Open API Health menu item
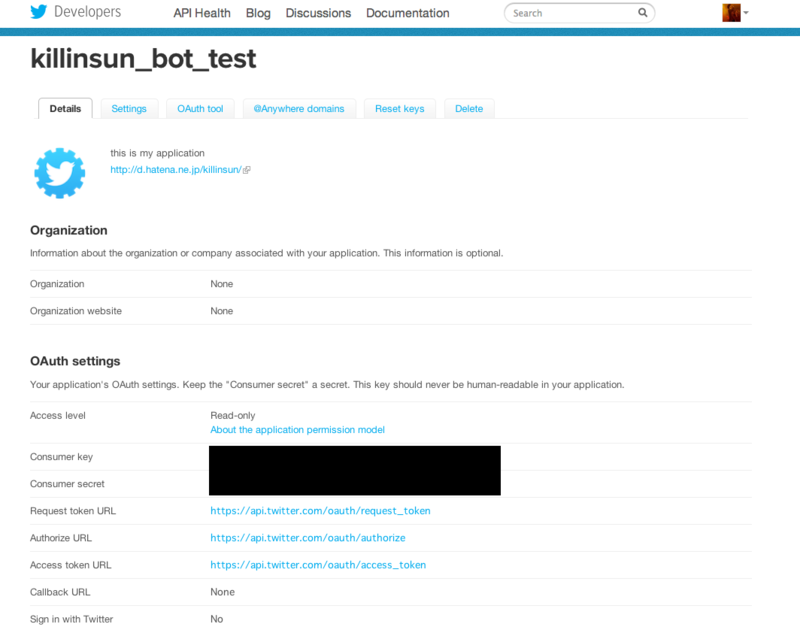Screen dimensions: 800x627 (202, 13)
